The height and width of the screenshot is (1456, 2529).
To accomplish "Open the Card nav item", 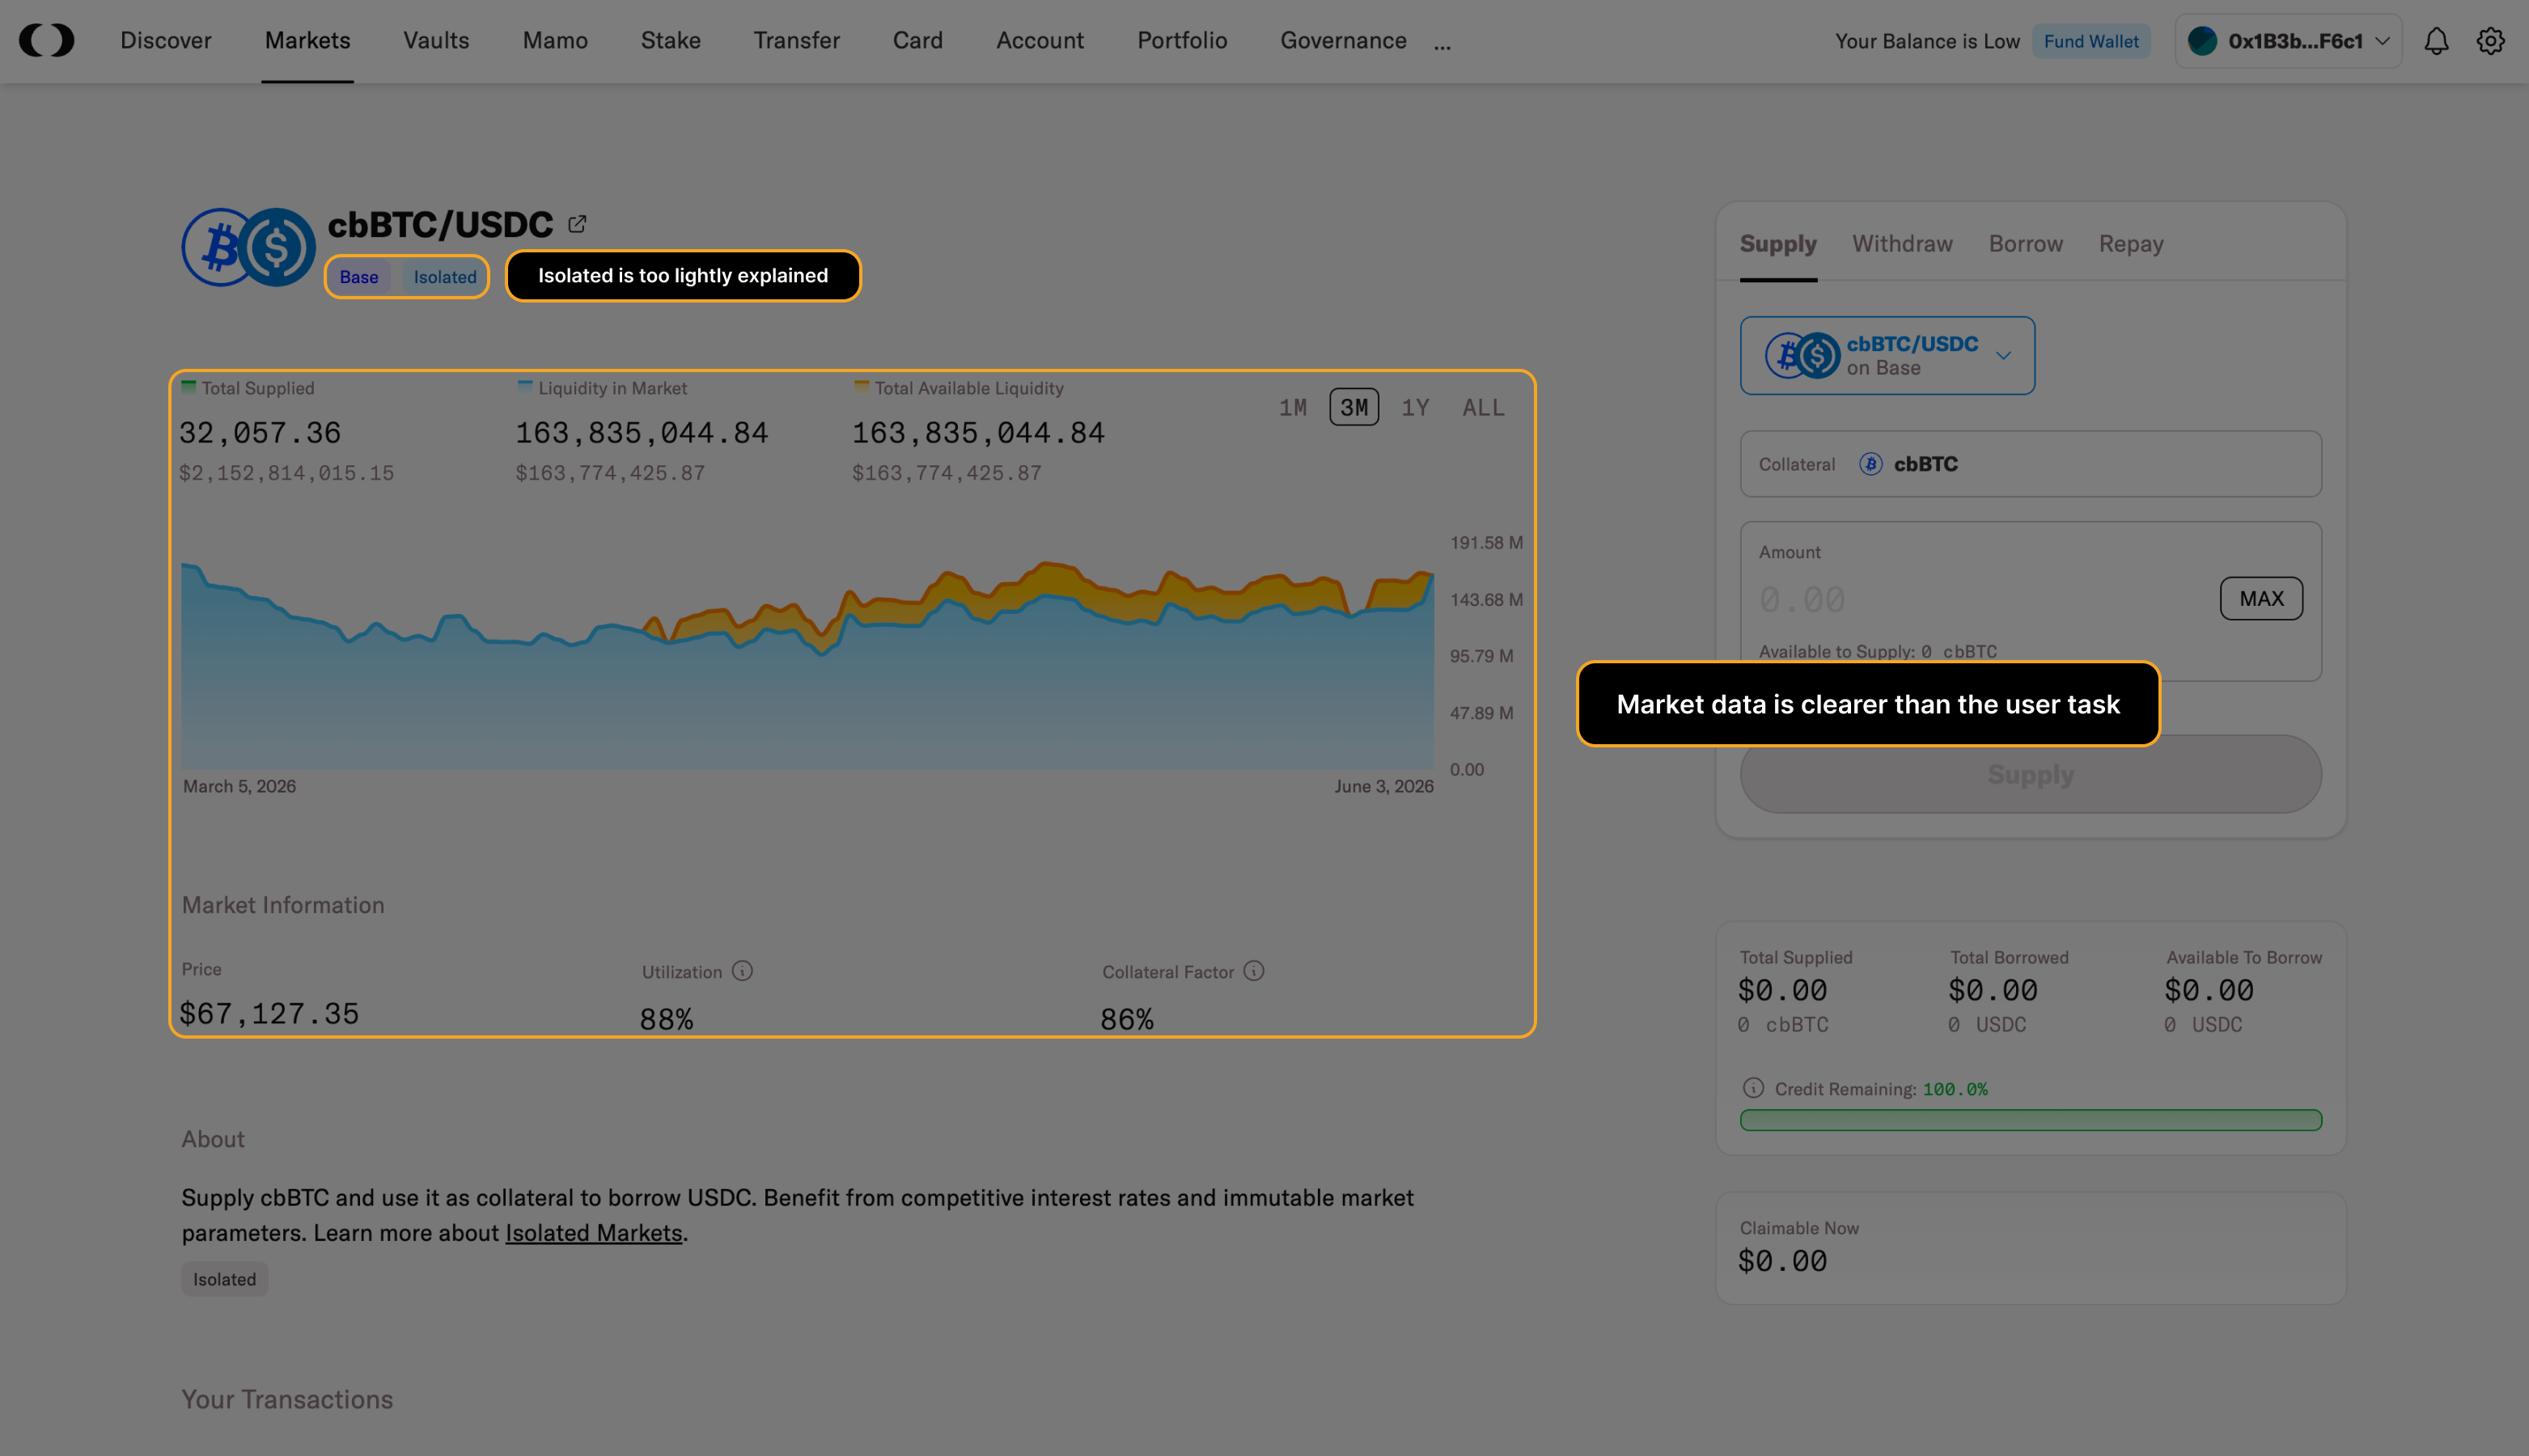I will tap(917, 41).
